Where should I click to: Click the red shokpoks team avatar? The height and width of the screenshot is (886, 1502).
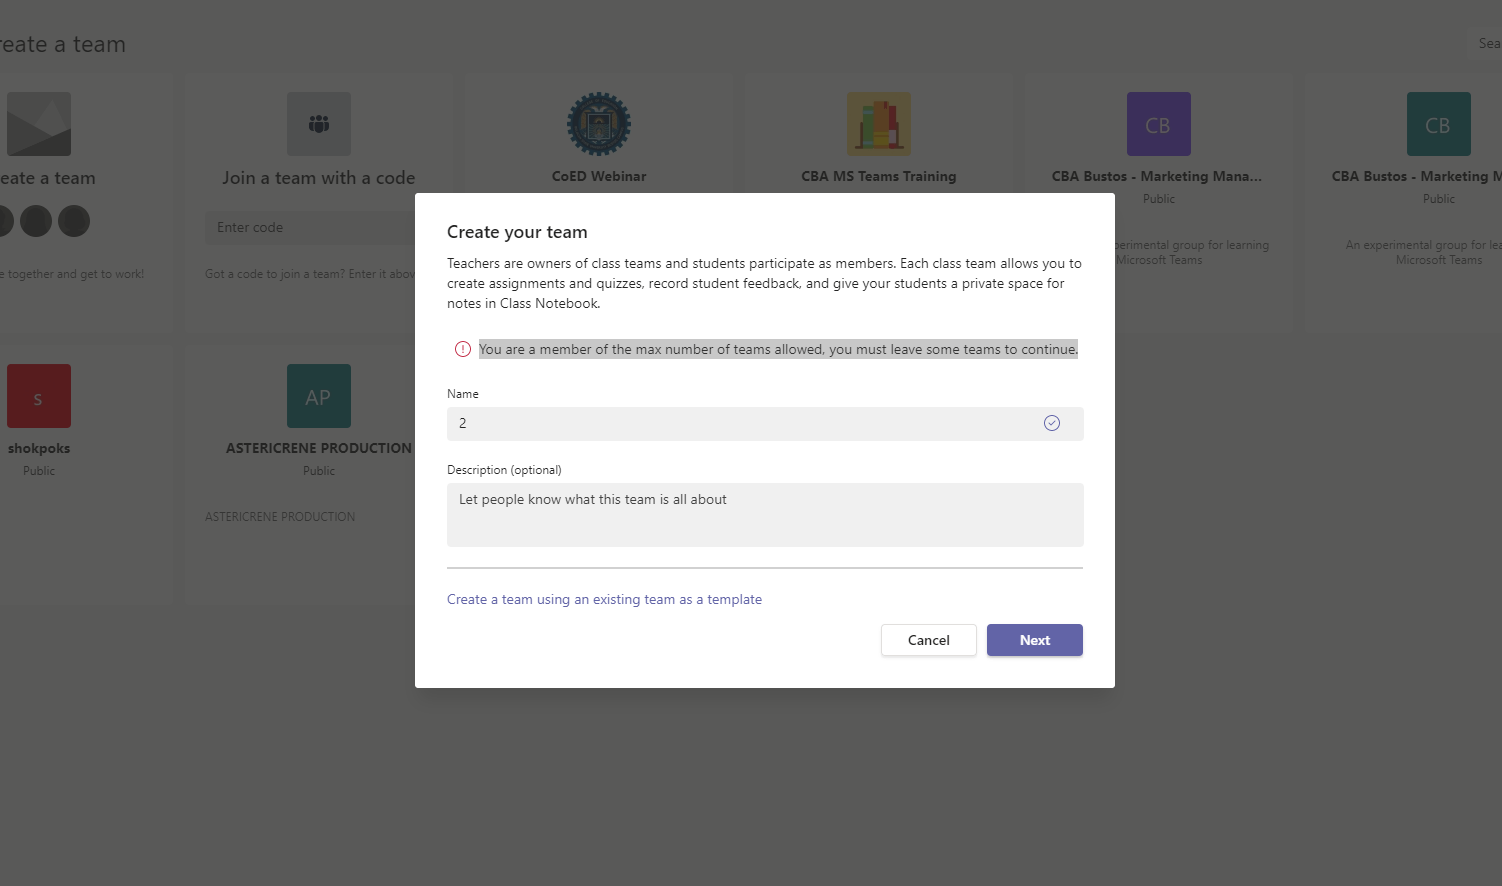[39, 396]
